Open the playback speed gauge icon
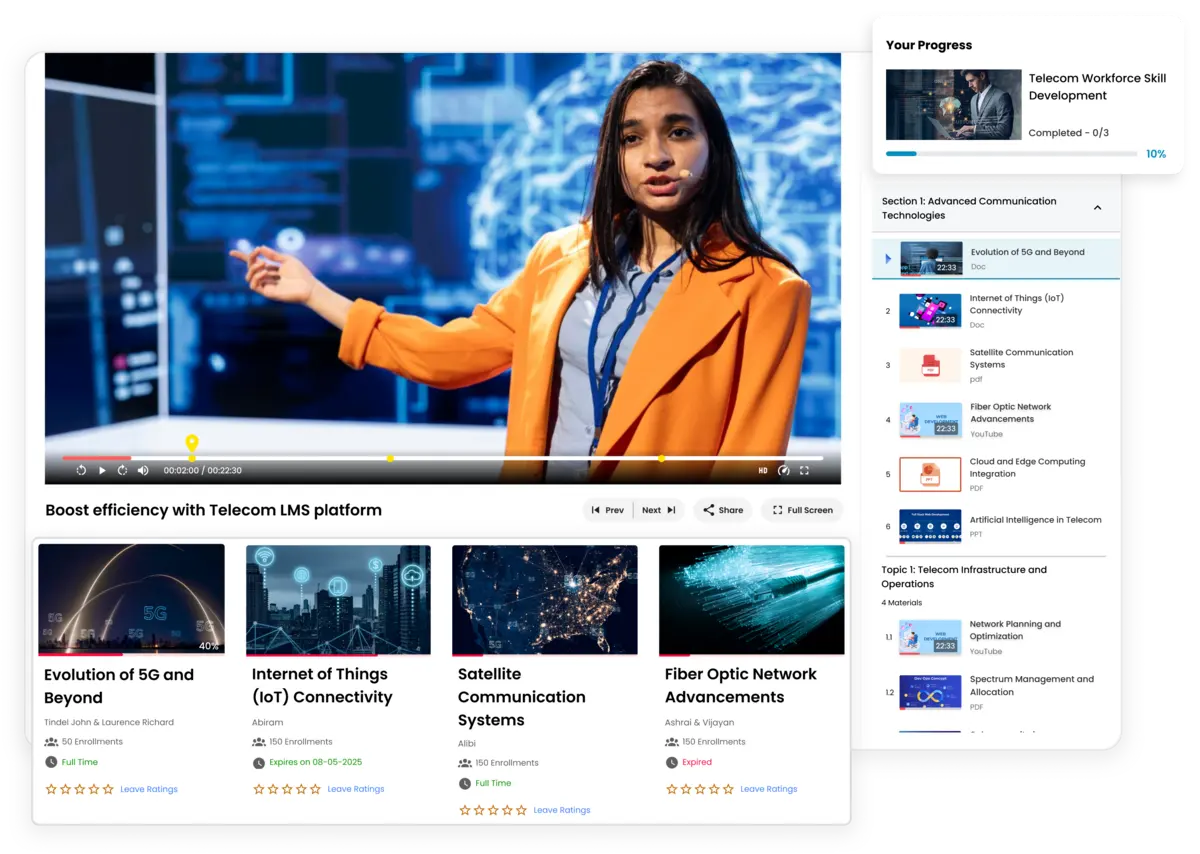This screenshot has height=854, width=1200. (x=783, y=470)
